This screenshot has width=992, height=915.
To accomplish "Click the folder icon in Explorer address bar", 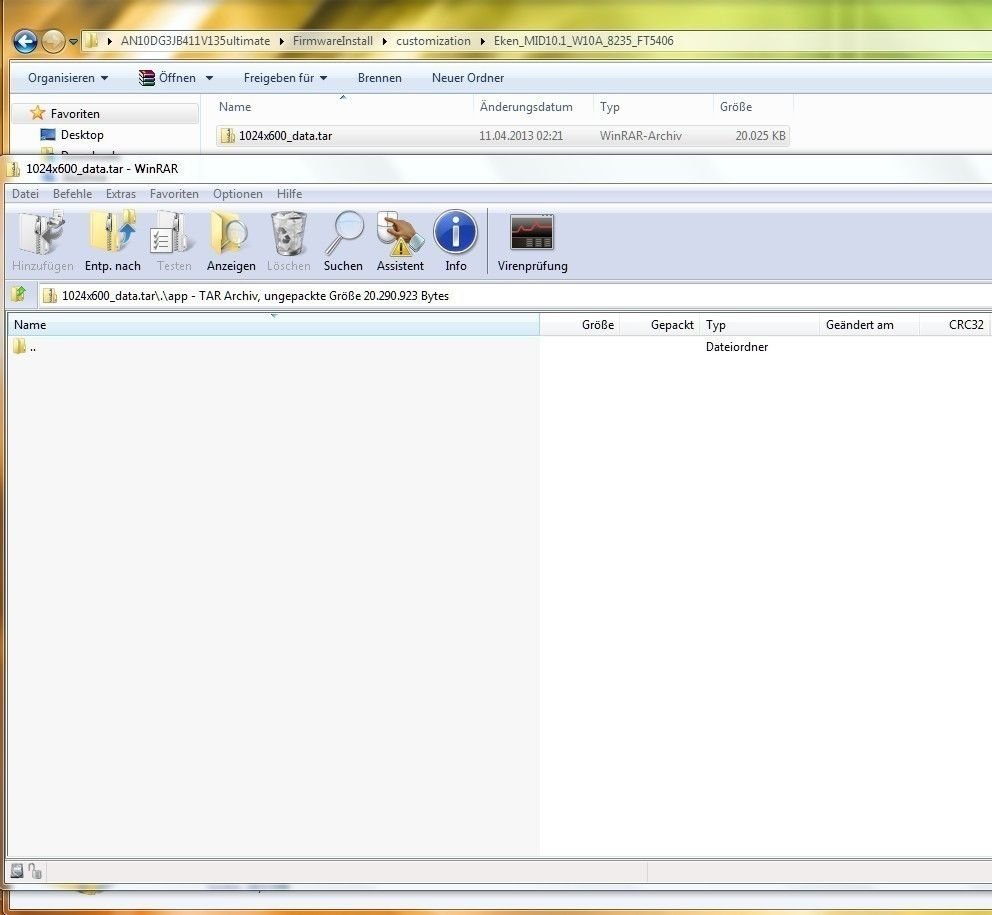I will [x=92, y=41].
